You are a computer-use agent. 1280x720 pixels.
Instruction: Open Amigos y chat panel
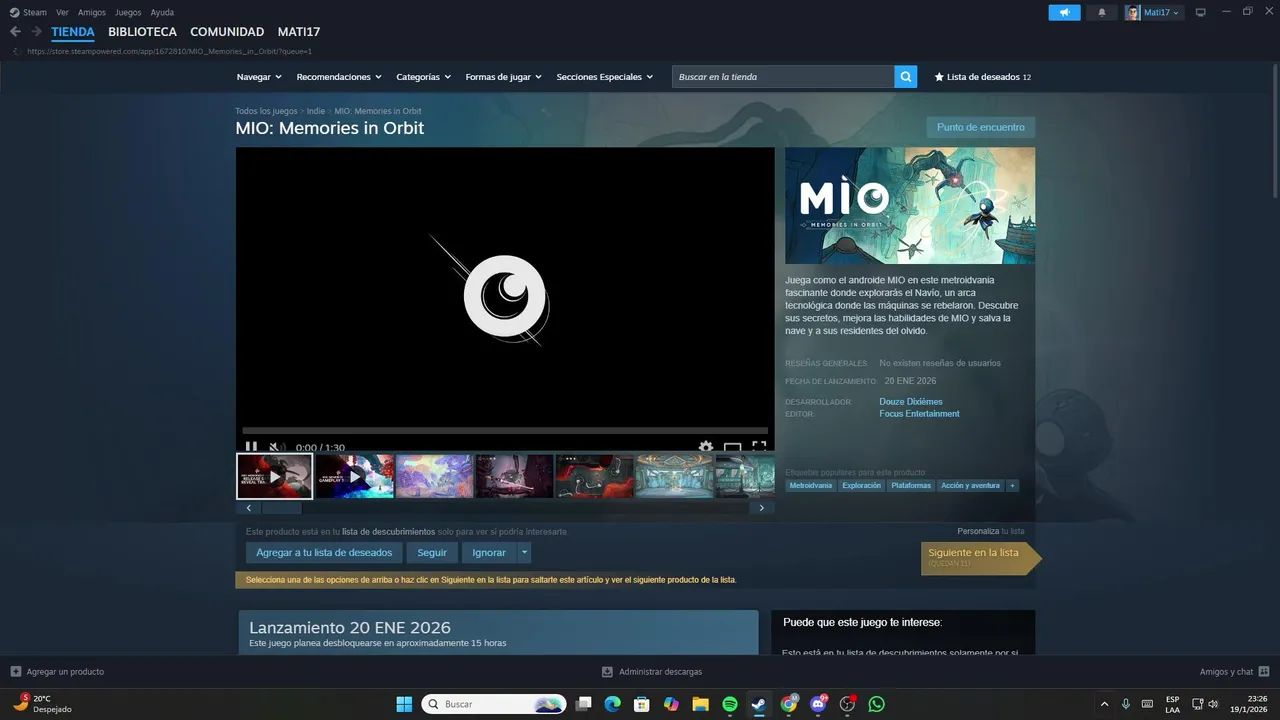[1234, 672]
